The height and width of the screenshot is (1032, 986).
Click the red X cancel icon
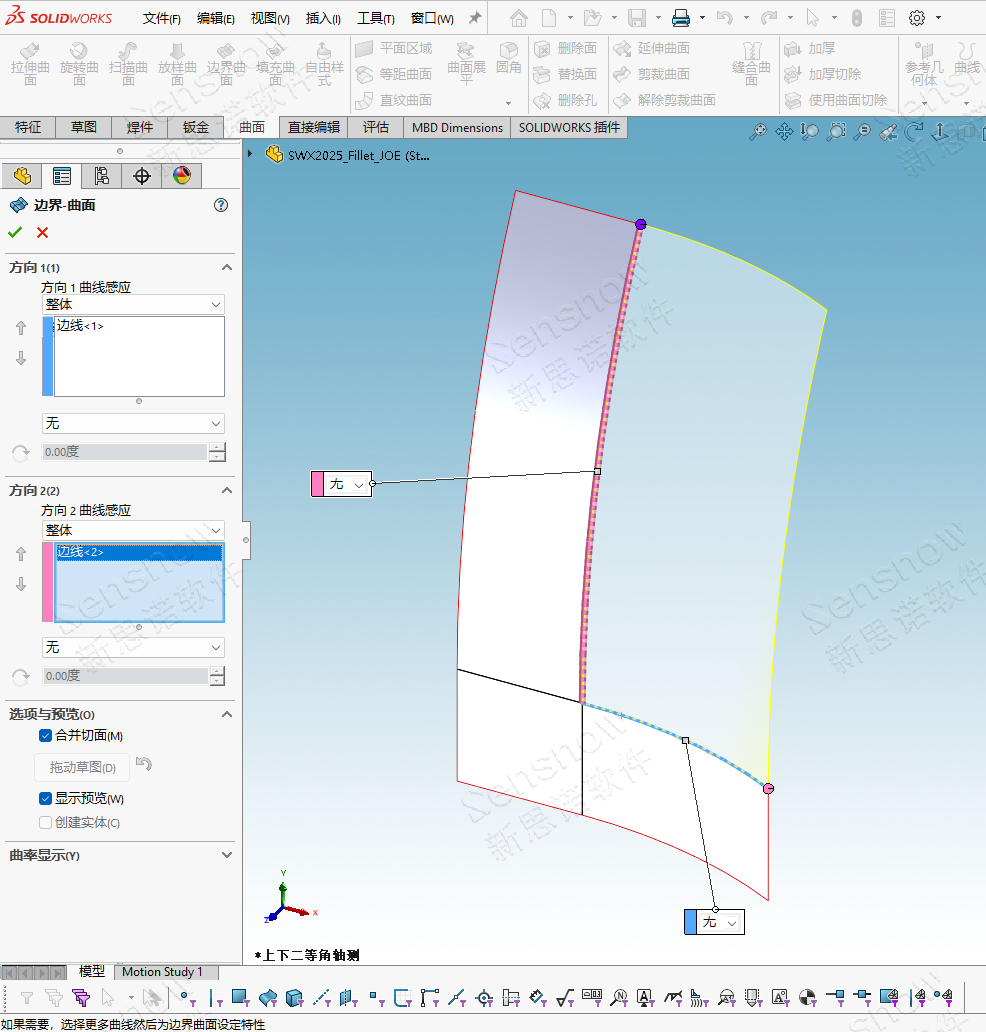click(x=42, y=232)
